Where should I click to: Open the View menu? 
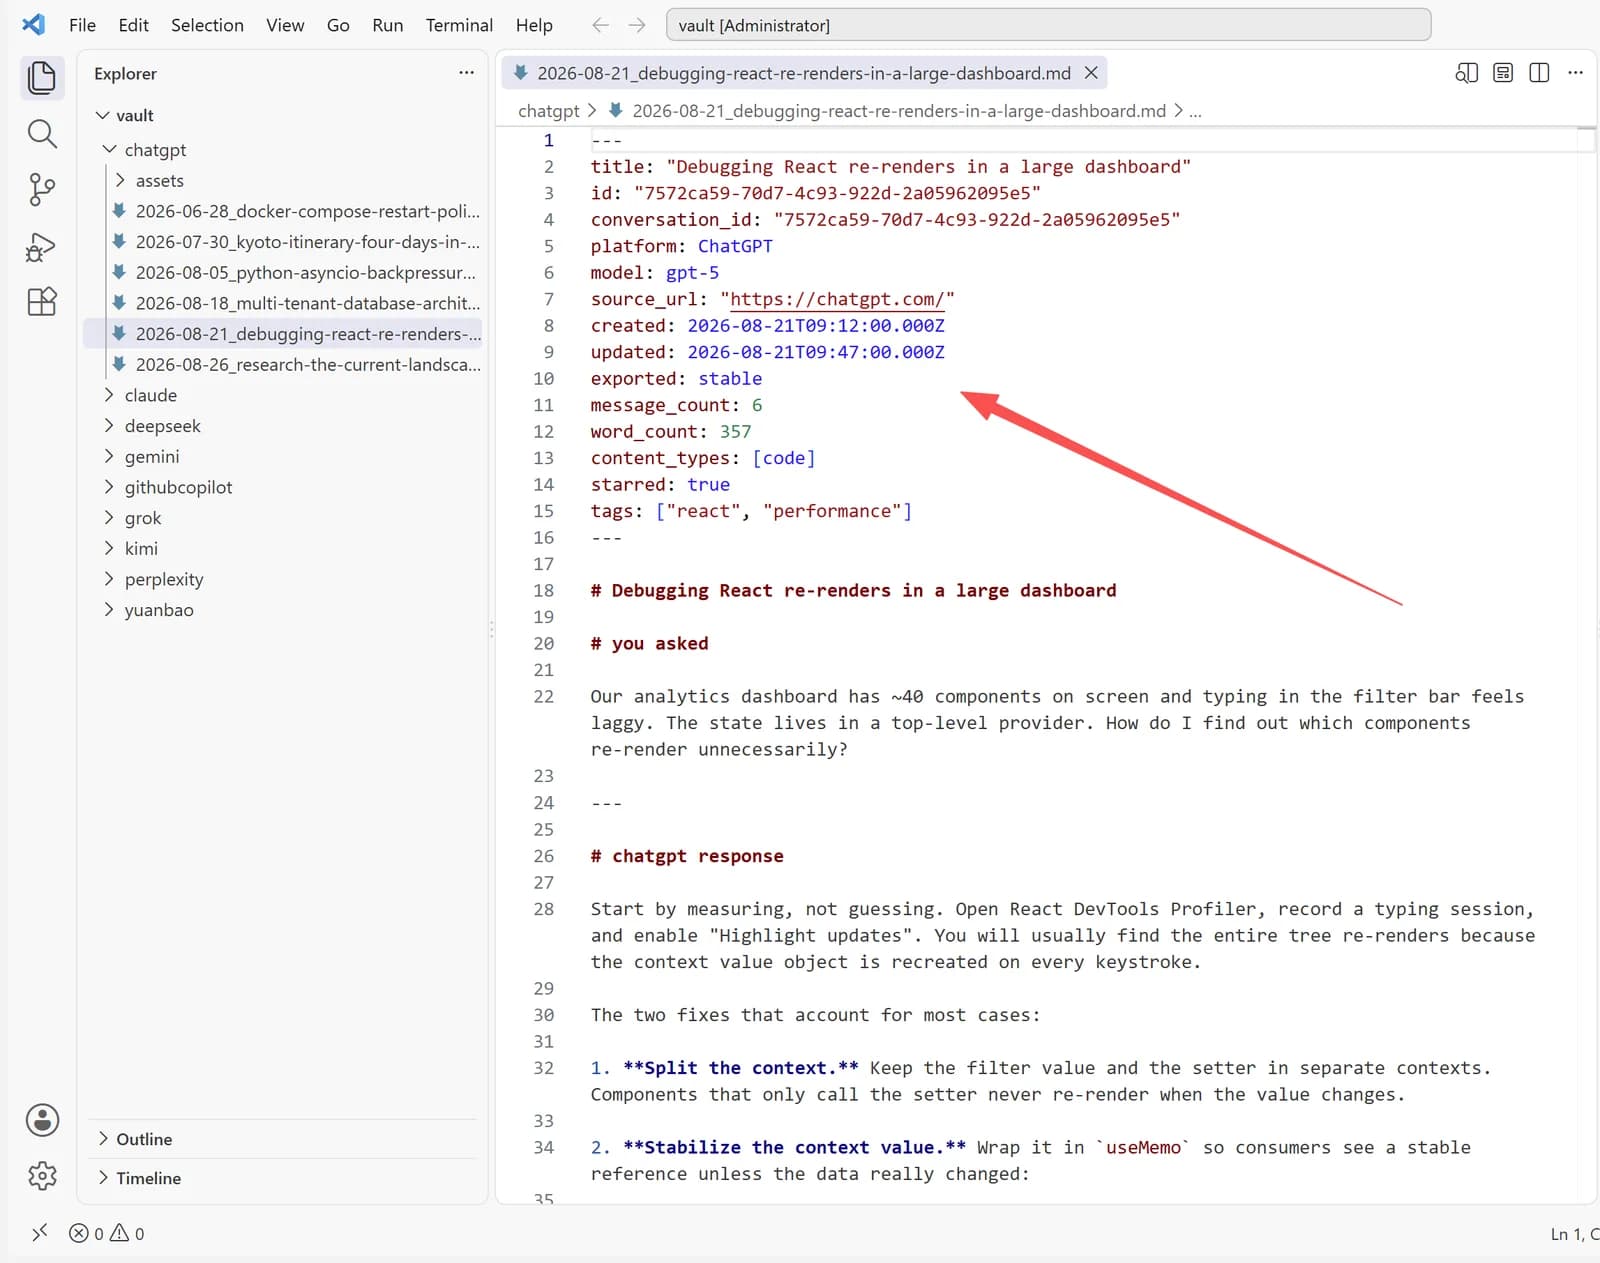[x=285, y=25]
